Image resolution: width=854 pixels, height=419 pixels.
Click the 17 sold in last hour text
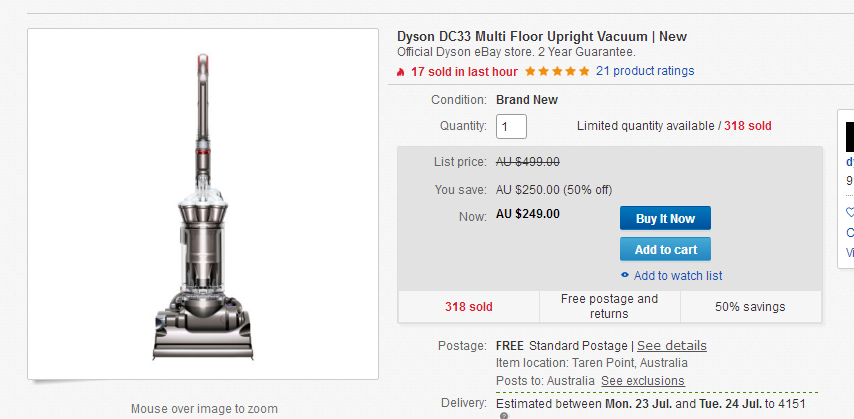click(x=464, y=71)
